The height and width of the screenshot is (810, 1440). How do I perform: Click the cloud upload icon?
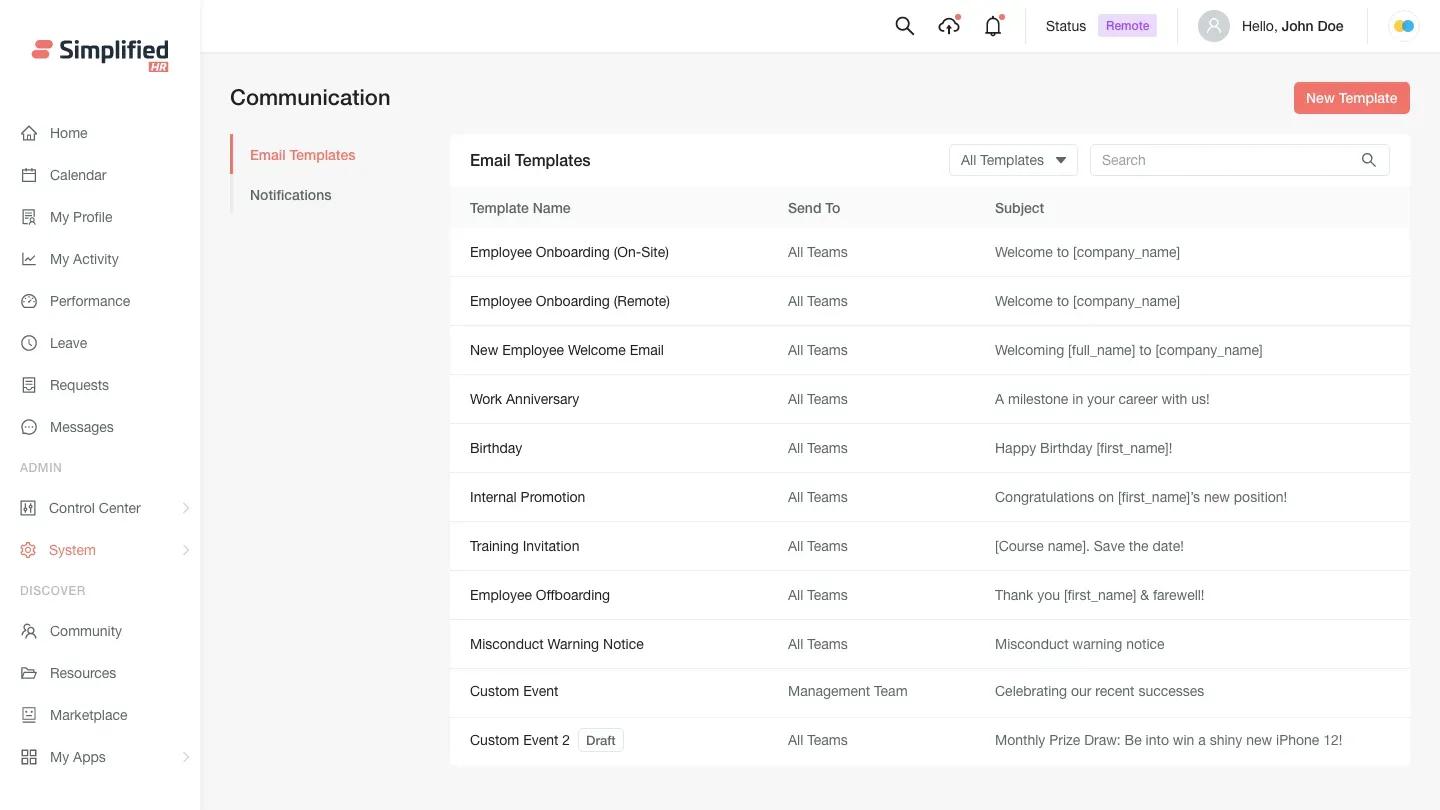pyautogui.click(x=949, y=26)
